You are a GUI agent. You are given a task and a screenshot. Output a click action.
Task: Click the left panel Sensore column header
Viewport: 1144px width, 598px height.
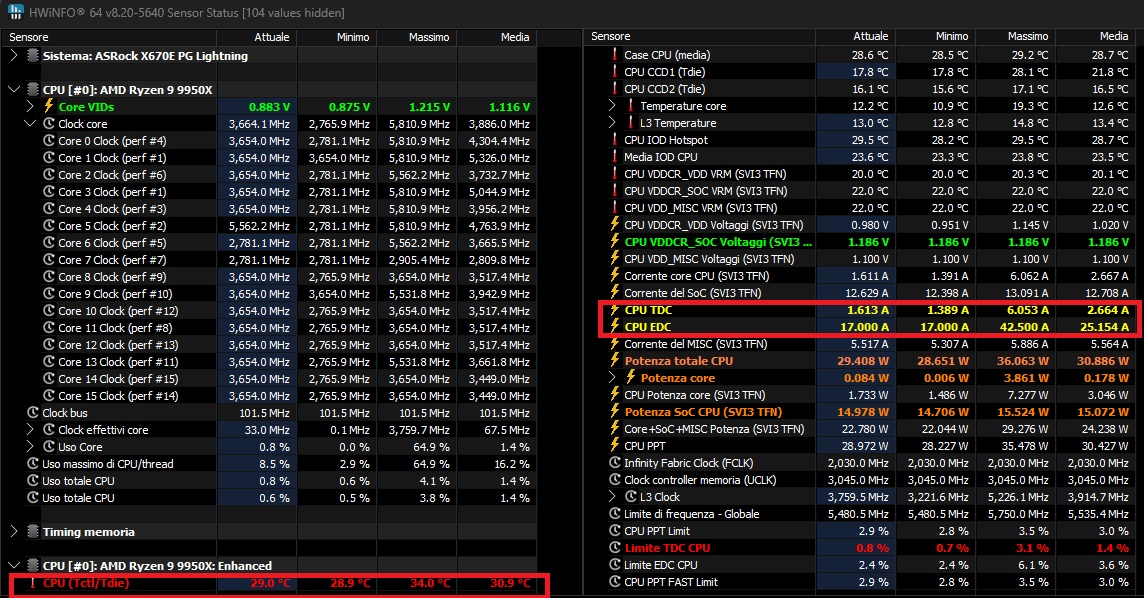pos(109,37)
